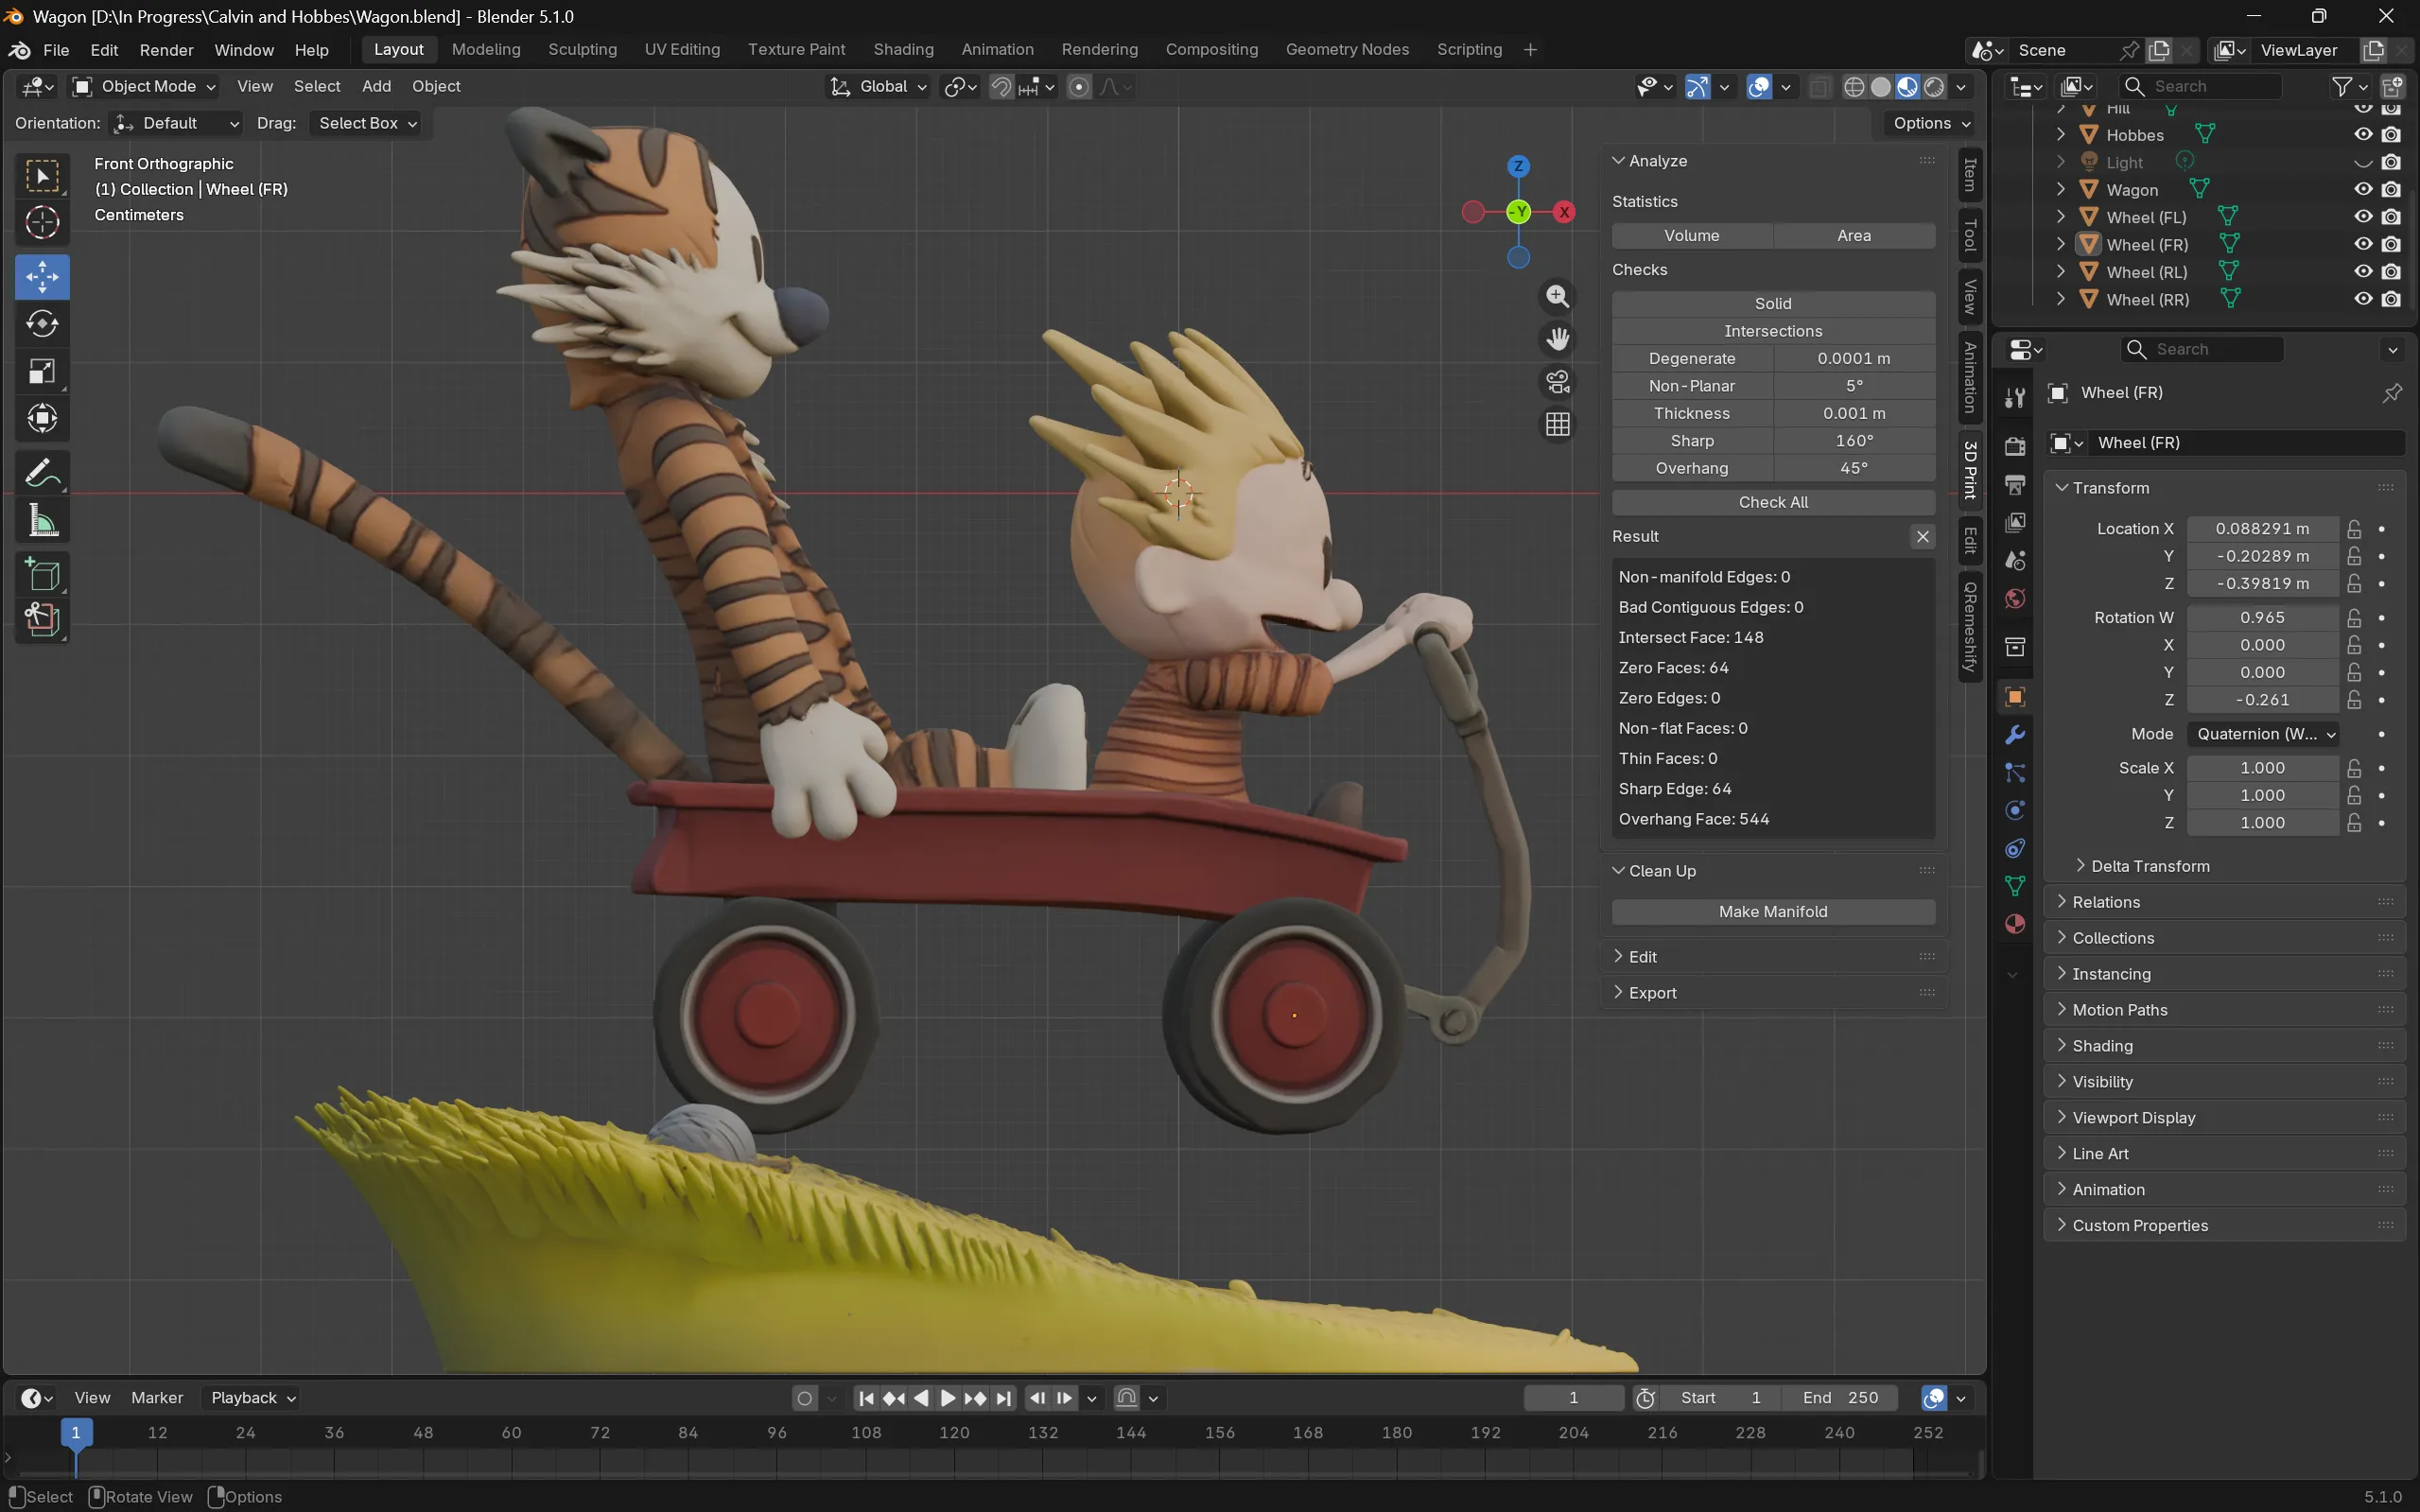Select the Select Box tool icon
This screenshot has height=1512, width=2420.
click(42, 176)
